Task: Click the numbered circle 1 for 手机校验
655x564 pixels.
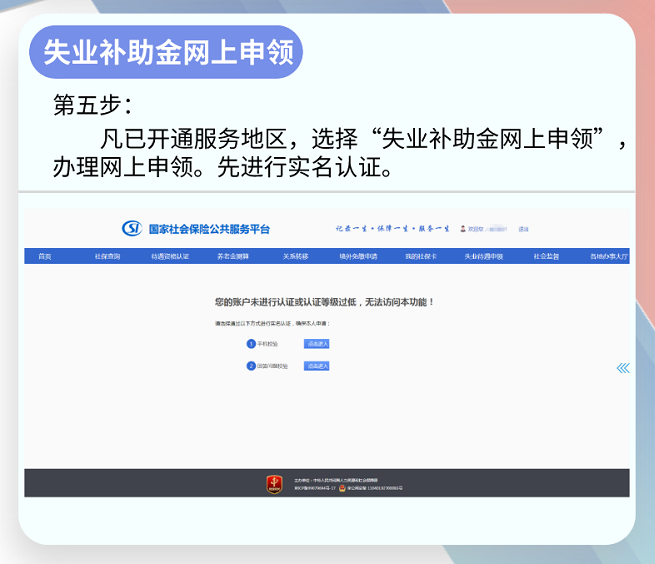Action: (x=251, y=343)
